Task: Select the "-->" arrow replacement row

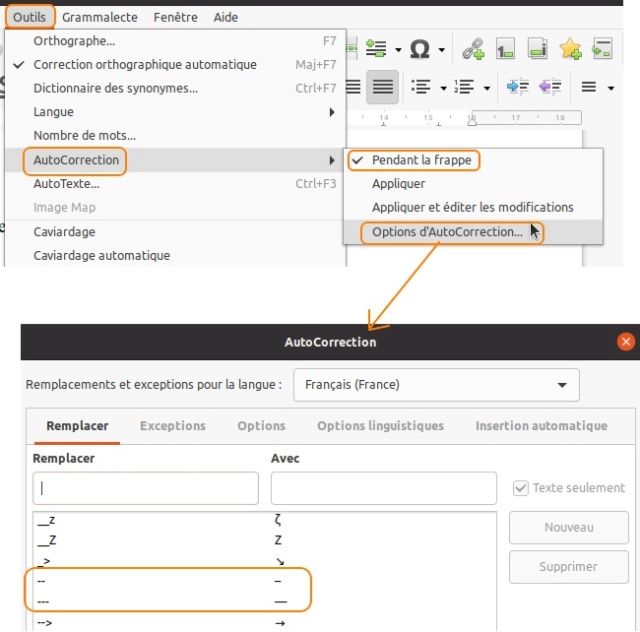Action: pos(264,623)
